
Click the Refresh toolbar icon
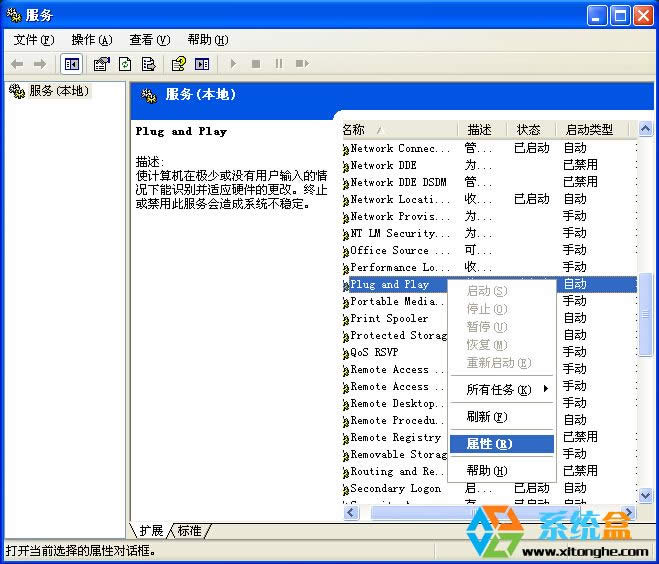(125, 64)
